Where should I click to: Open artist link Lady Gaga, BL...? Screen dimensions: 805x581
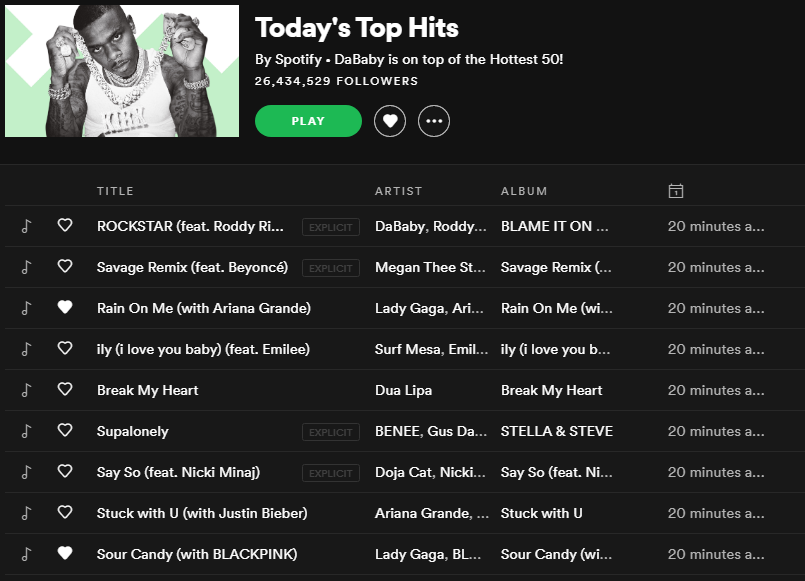coord(428,555)
